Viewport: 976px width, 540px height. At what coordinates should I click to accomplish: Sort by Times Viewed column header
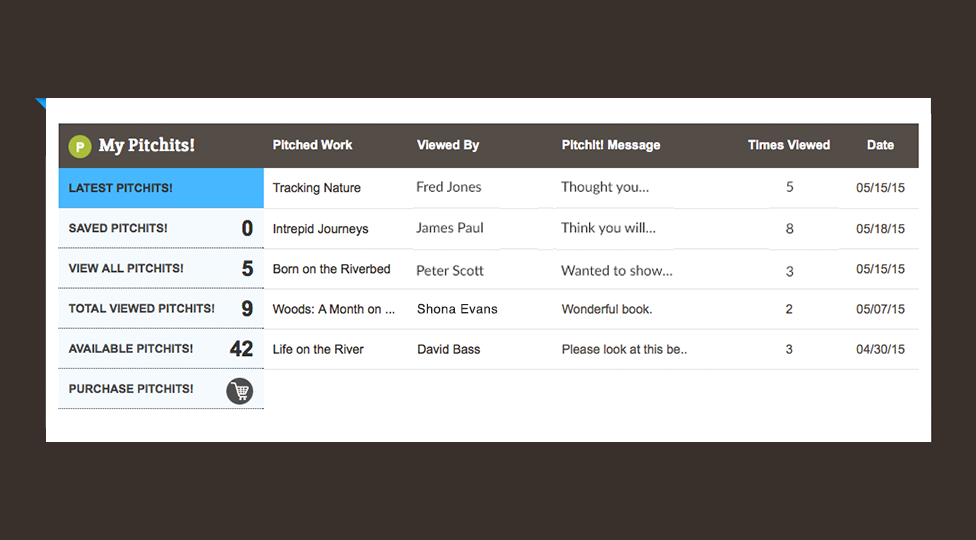point(789,145)
